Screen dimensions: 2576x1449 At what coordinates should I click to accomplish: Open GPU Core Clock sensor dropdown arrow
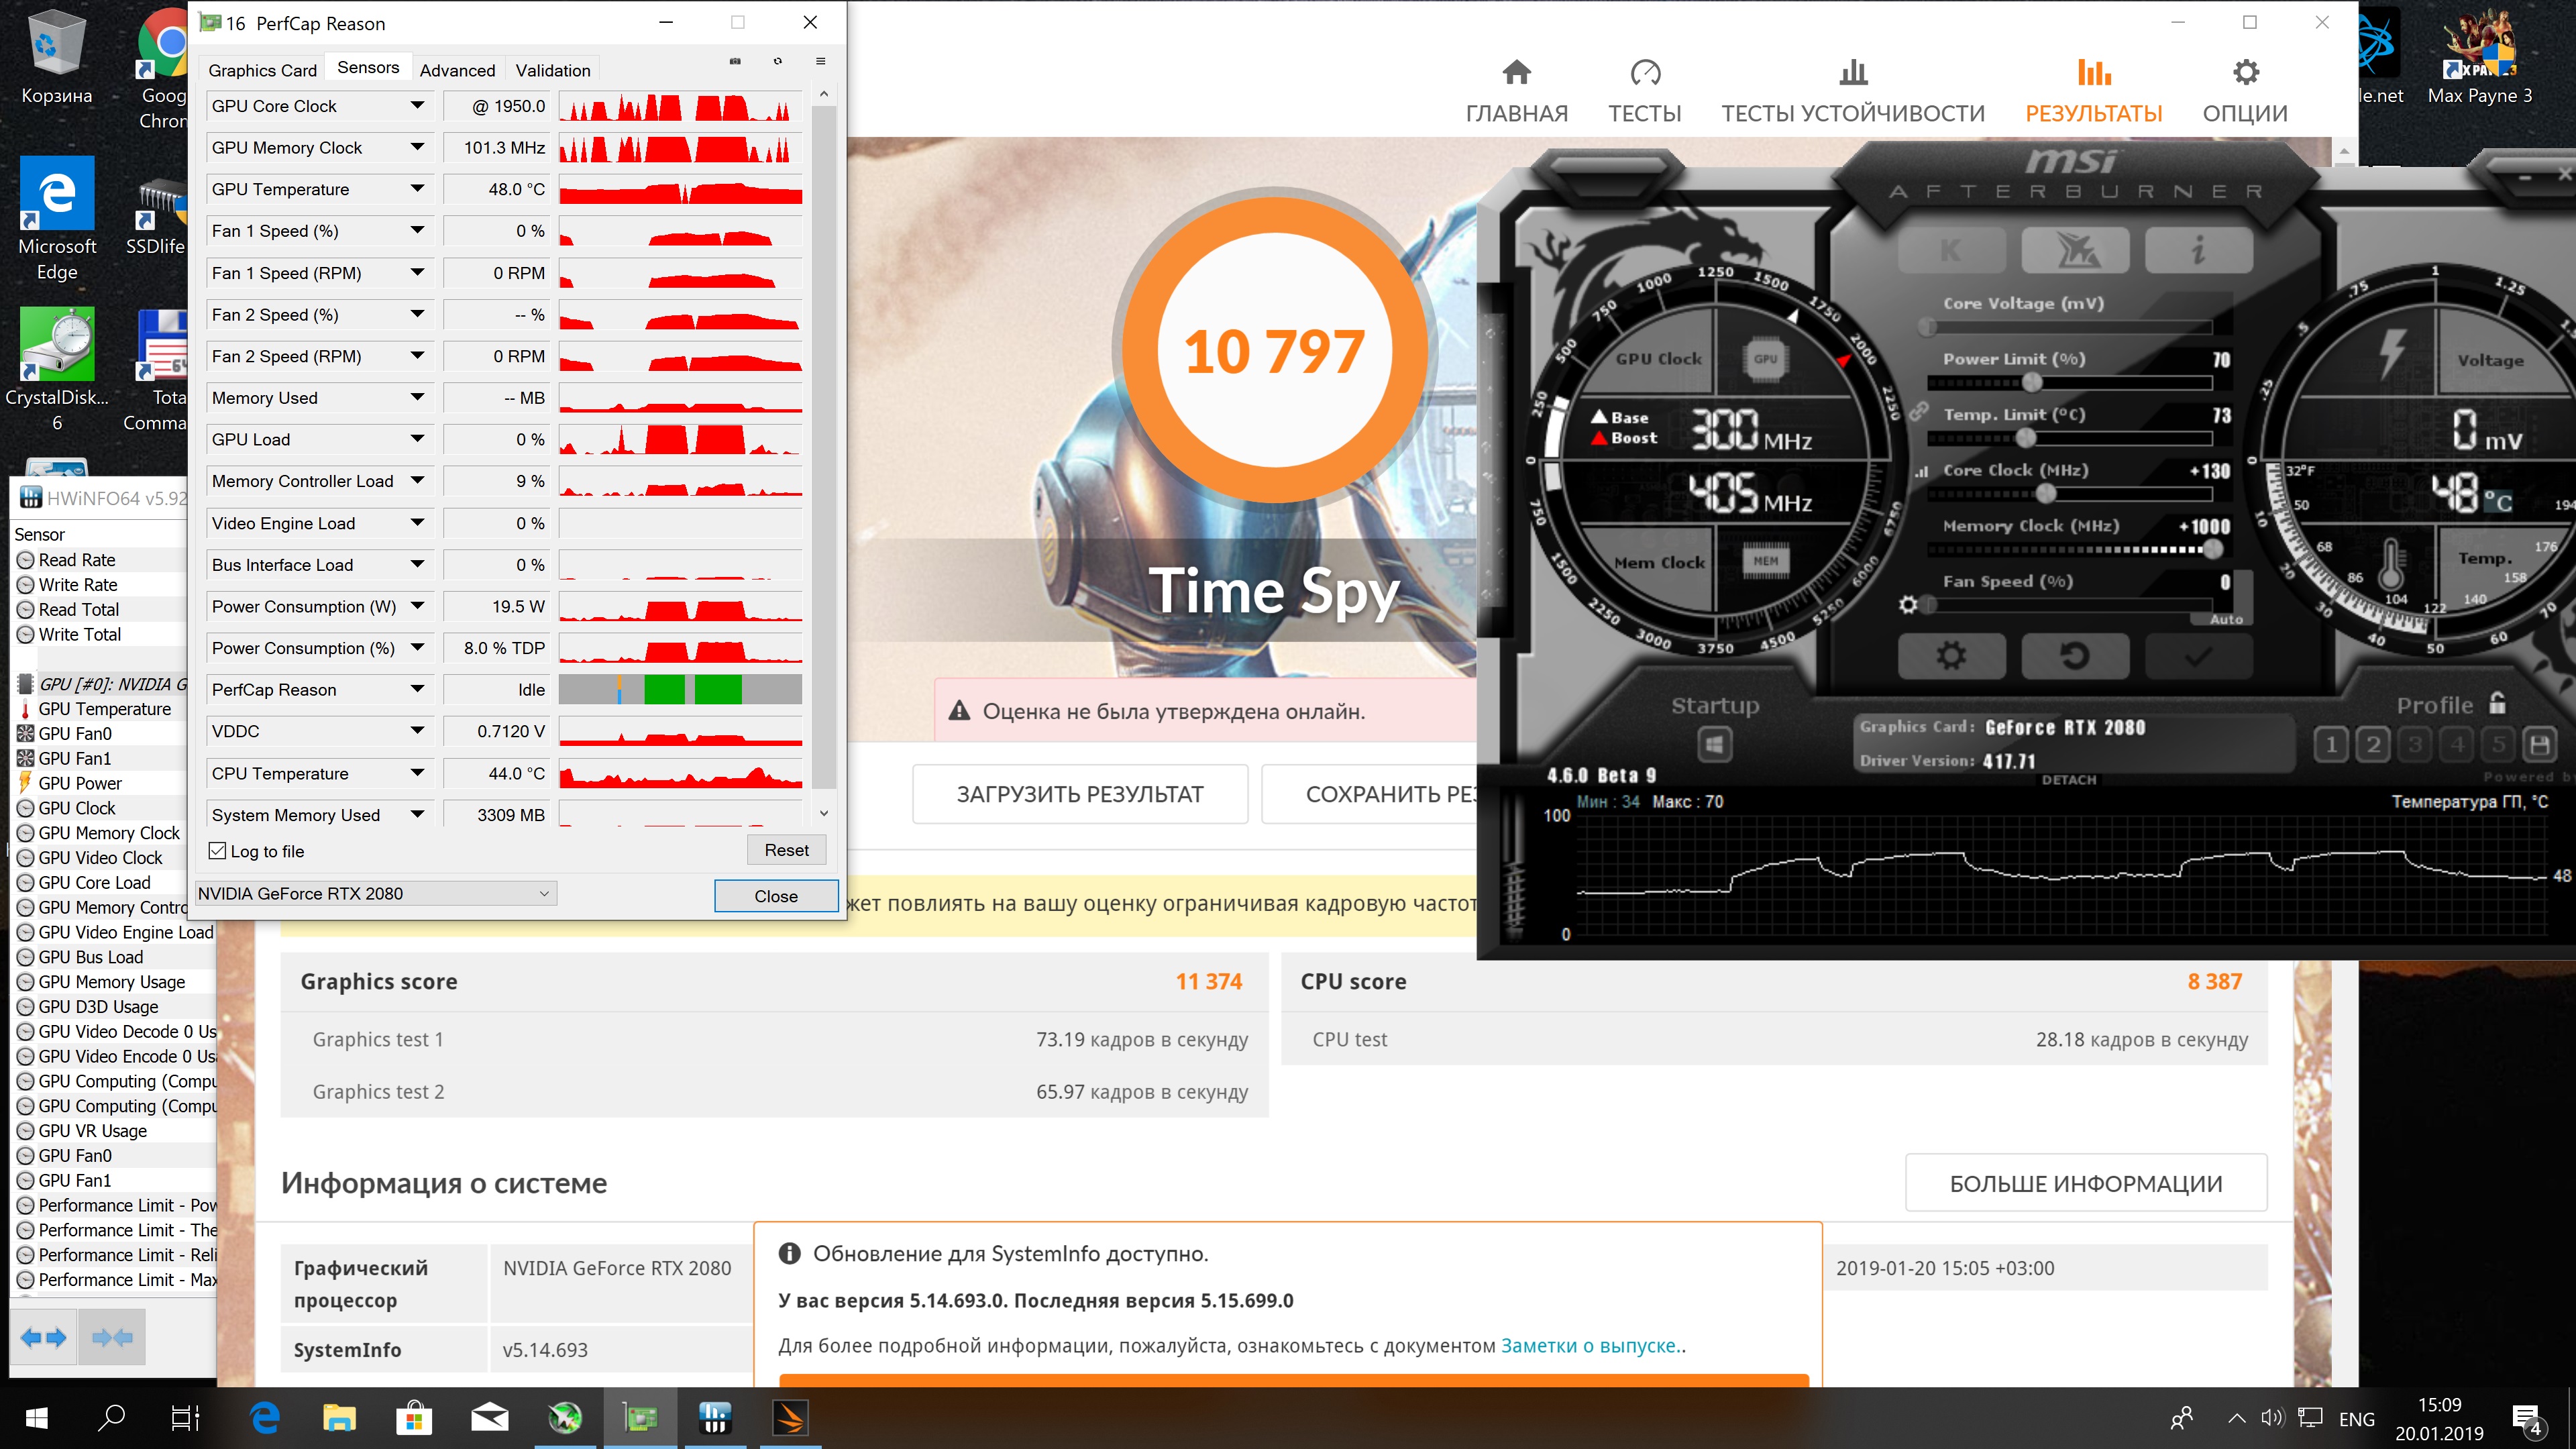pyautogui.click(x=418, y=105)
